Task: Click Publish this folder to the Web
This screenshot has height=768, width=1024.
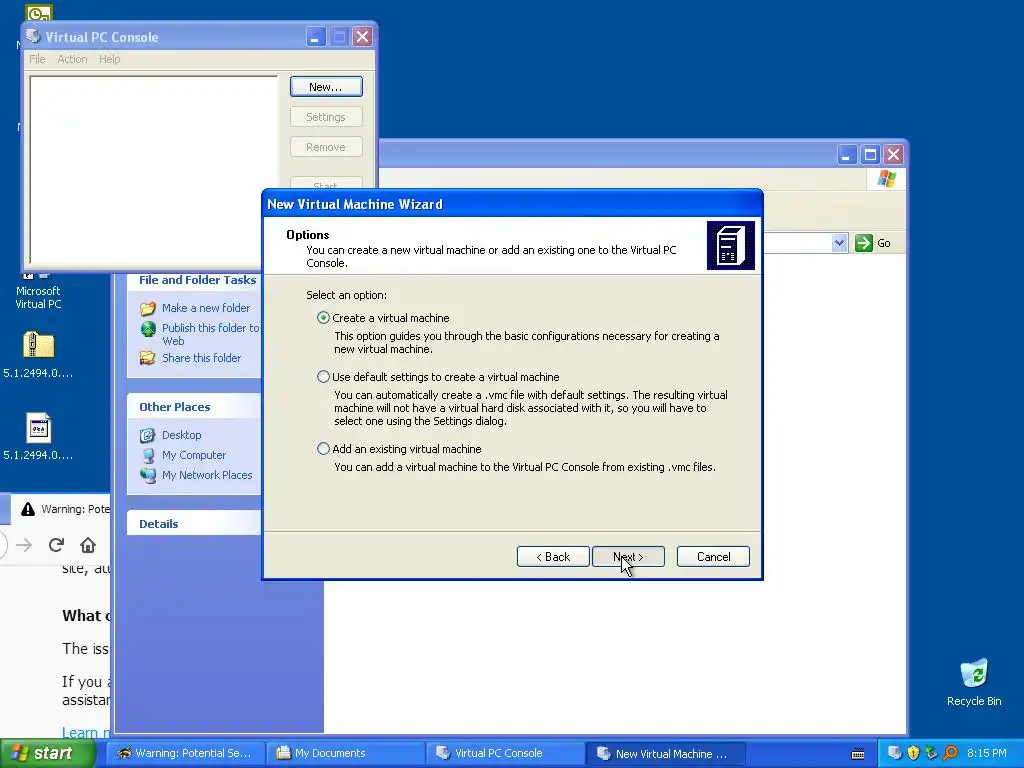Action: point(210,334)
